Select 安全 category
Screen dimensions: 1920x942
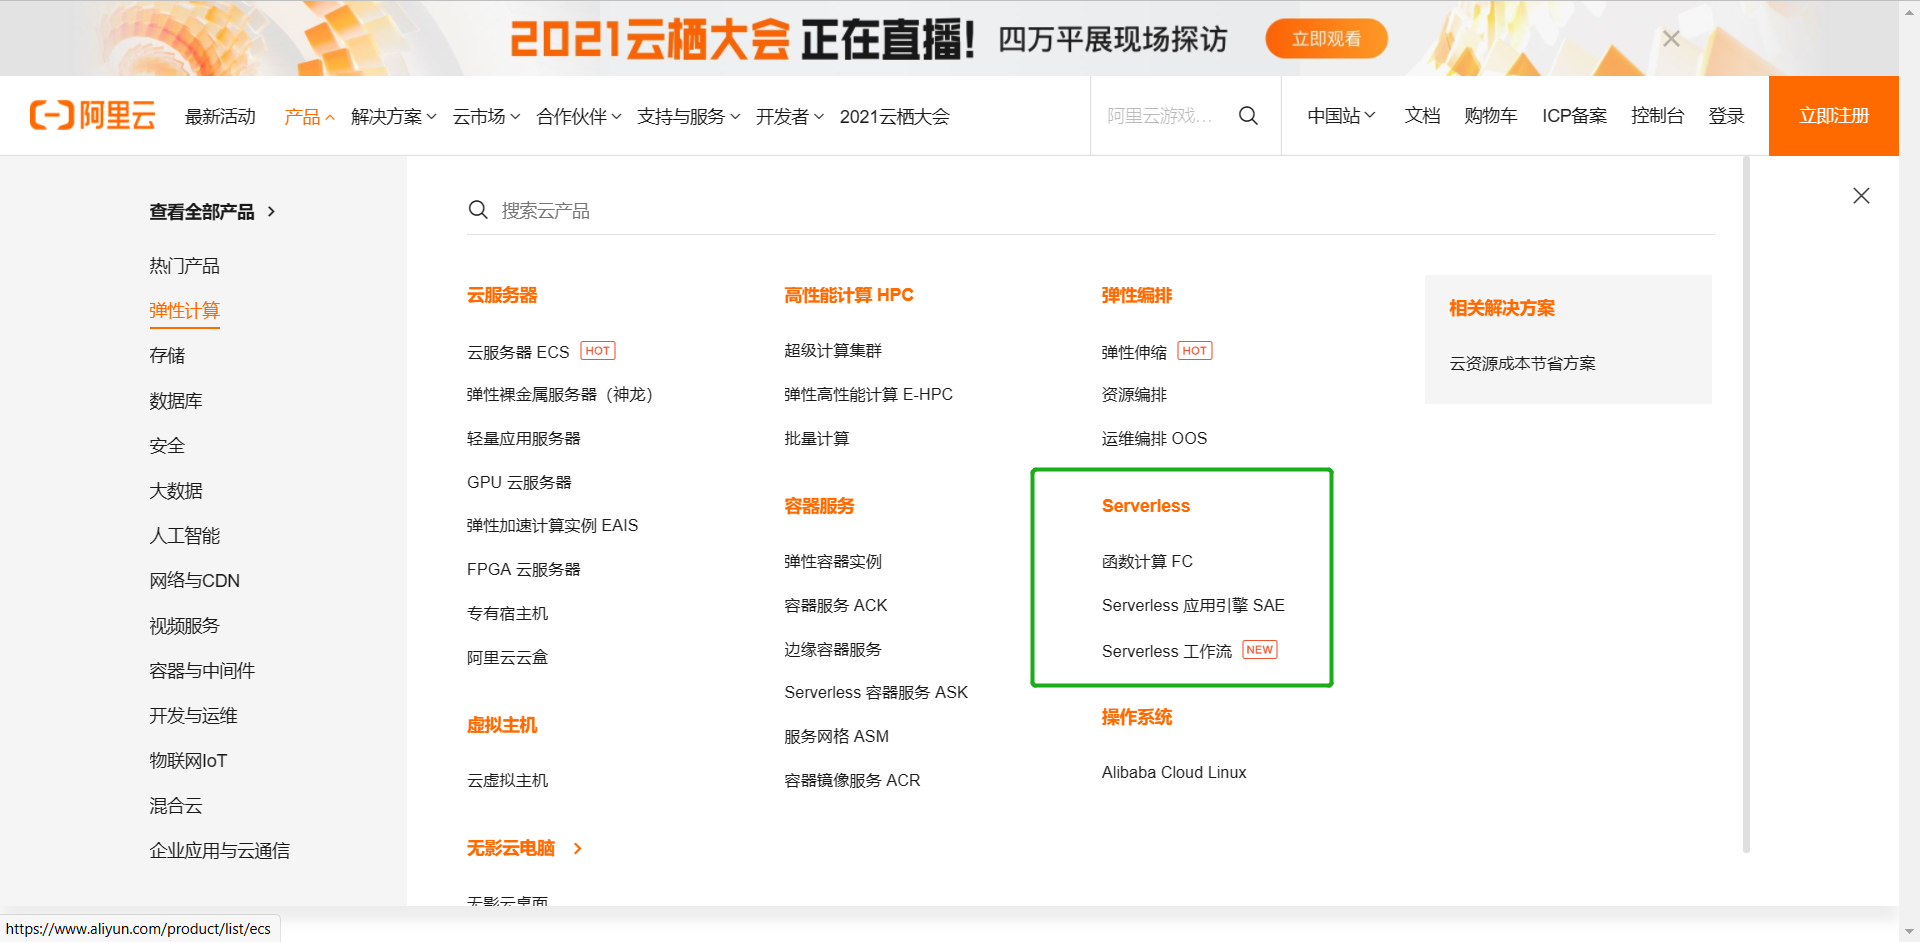point(167,446)
